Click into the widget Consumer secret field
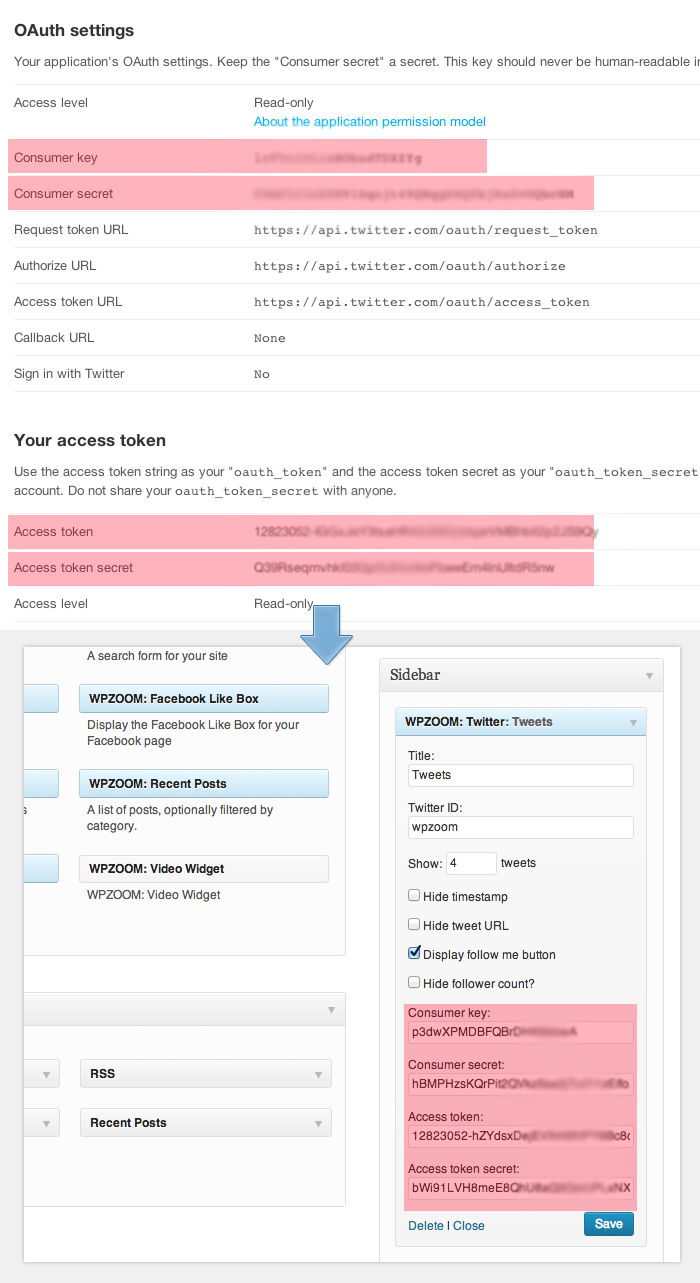The height and width of the screenshot is (1283, 700). (x=521, y=1084)
